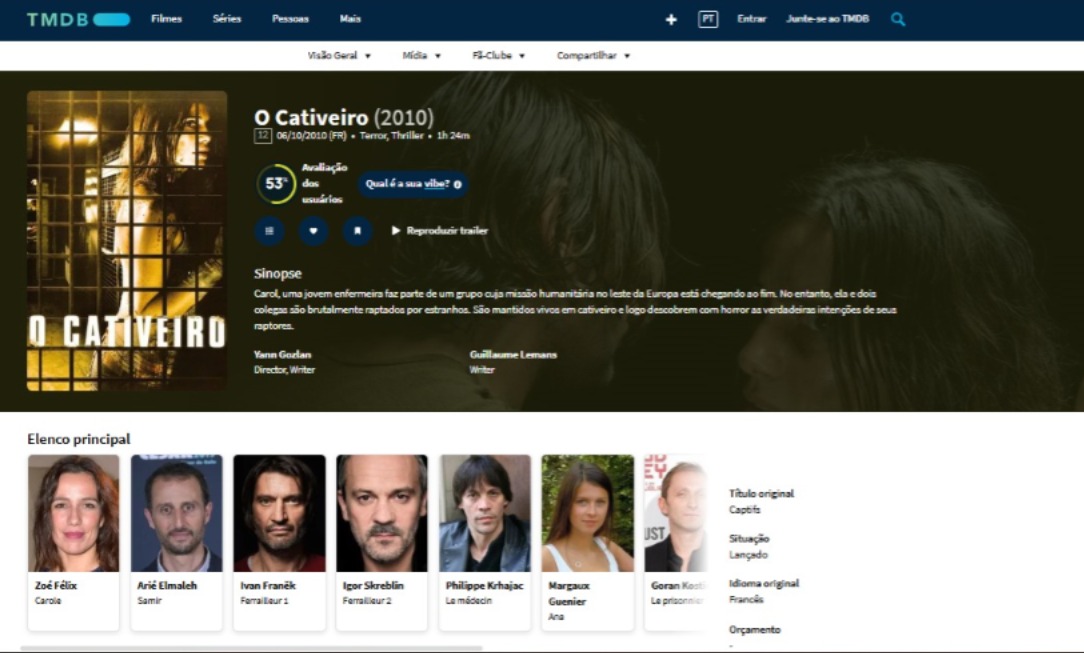Screen dimensions: 1084x653
Task: Expand the Mídia dropdown
Action: pos(421,56)
